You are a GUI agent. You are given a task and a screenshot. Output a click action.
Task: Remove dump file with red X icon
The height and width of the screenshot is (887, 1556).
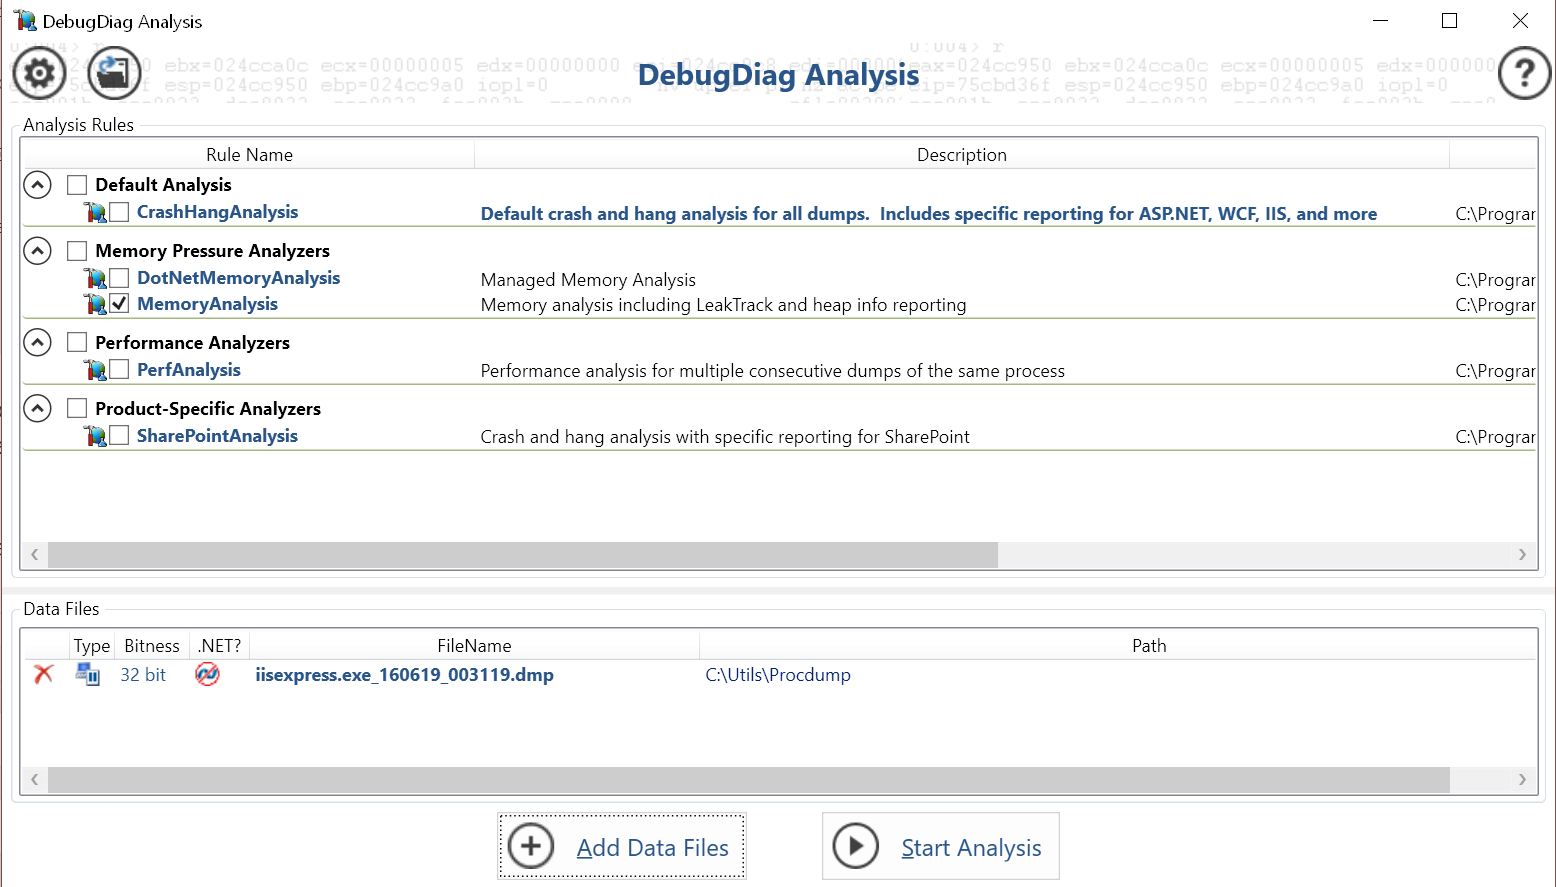[x=43, y=674]
